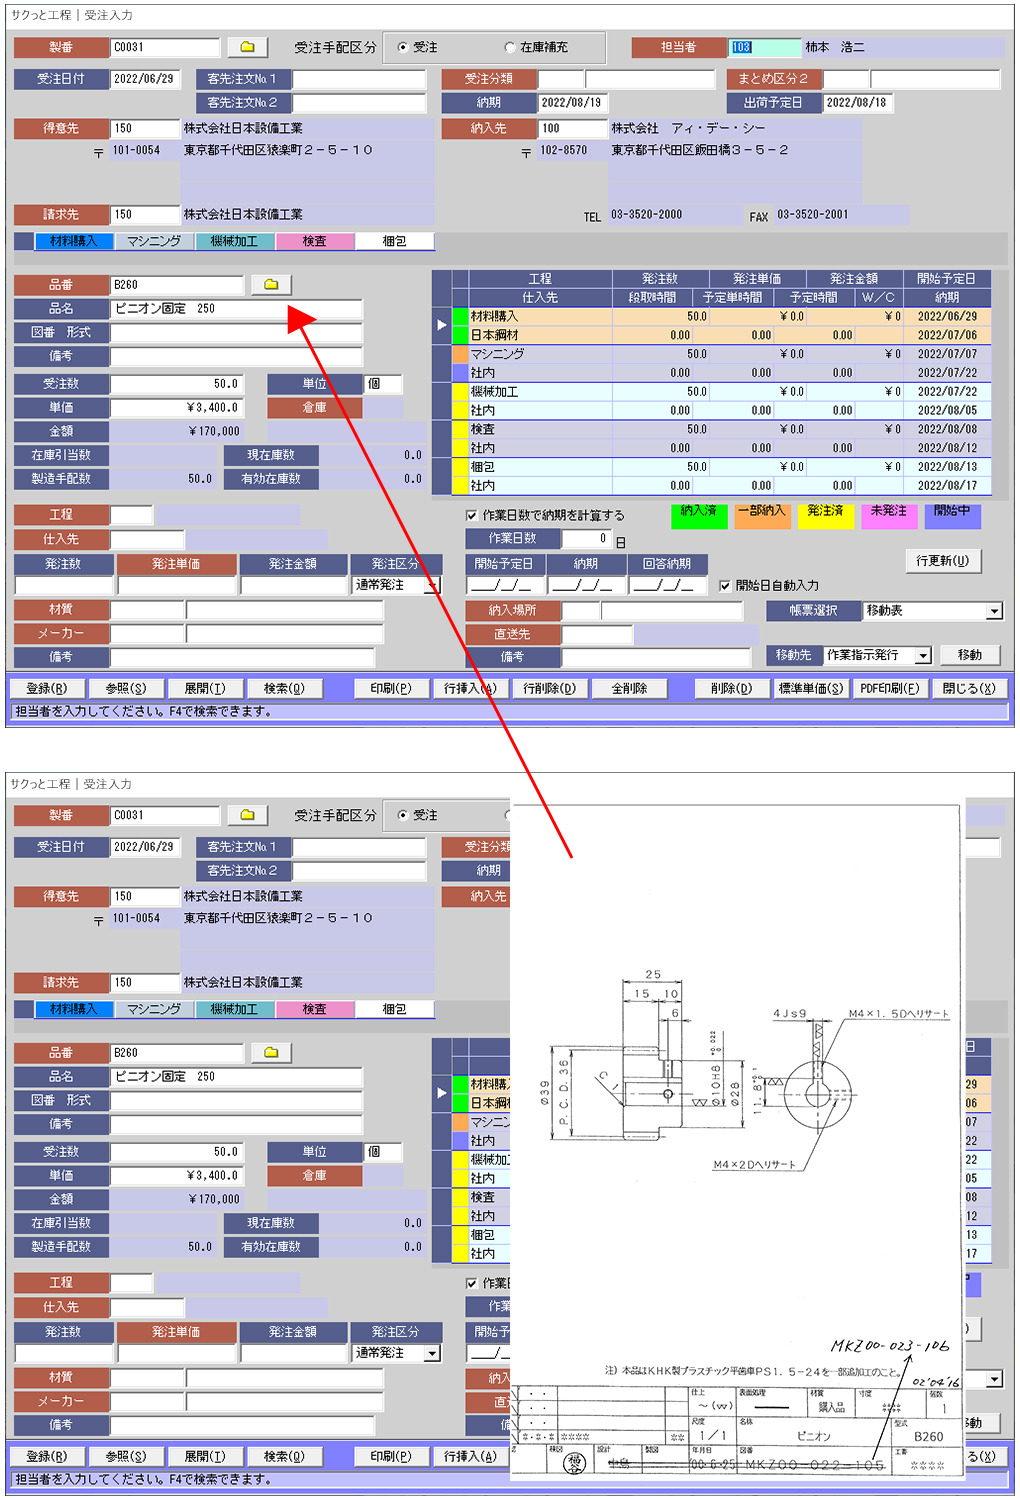The width and height of the screenshot is (1020, 1500).
Task: Click the 標準単価(S) button
Action: coord(810,688)
